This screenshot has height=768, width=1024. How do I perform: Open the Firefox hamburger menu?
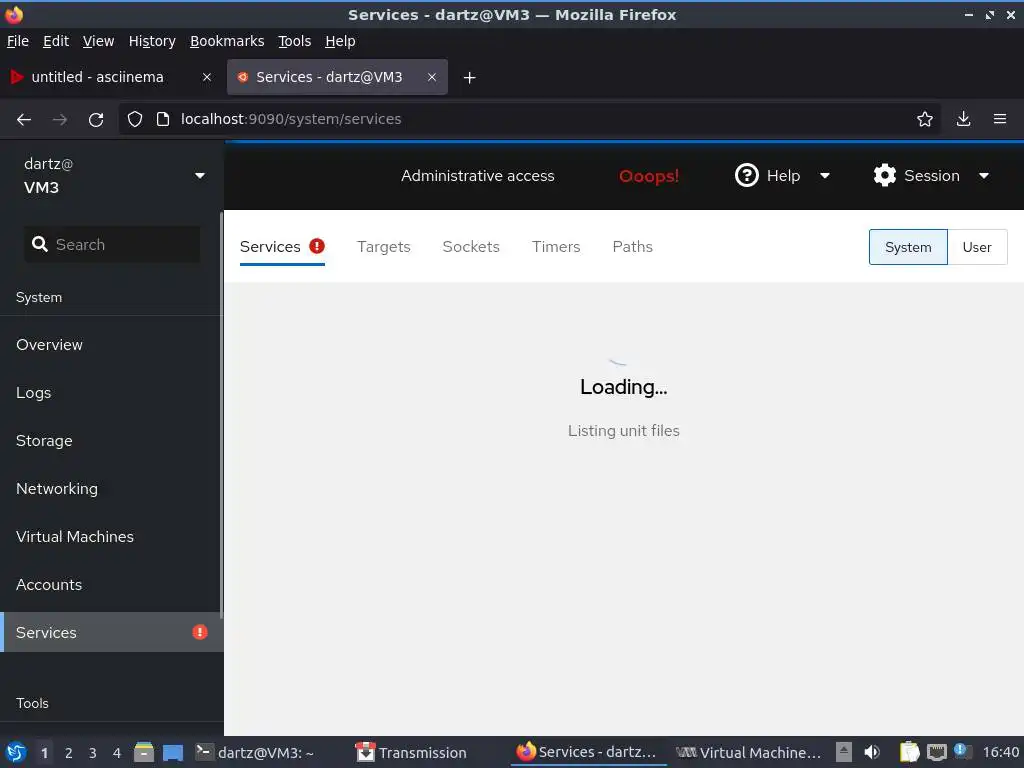(x=999, y=119)
